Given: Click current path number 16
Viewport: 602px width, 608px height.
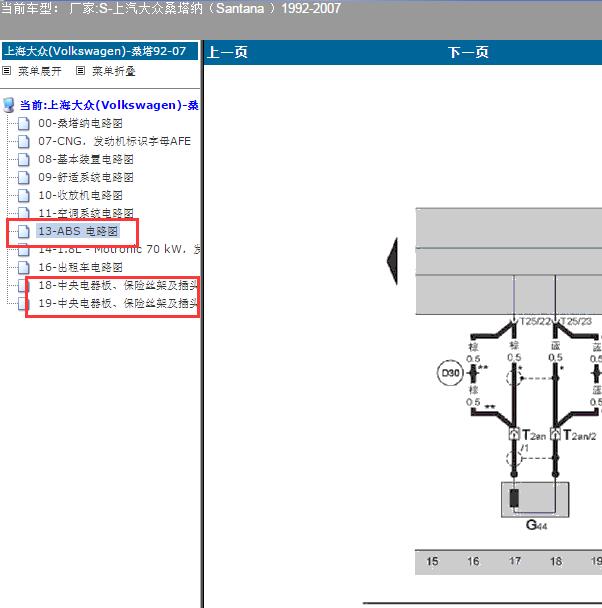Looking at the screenshot, I should [473, 561].
